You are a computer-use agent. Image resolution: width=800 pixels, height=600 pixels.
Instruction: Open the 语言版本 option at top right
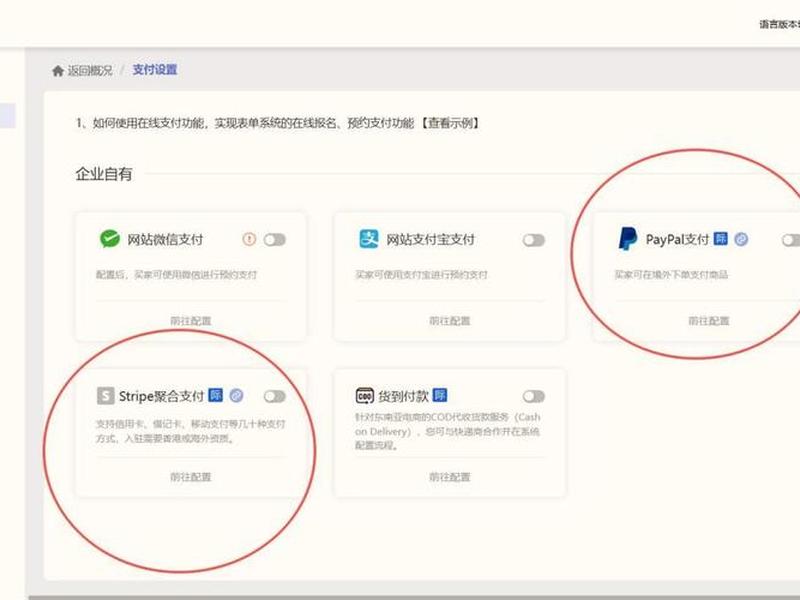pyautogui.click(x=779, y=24)
